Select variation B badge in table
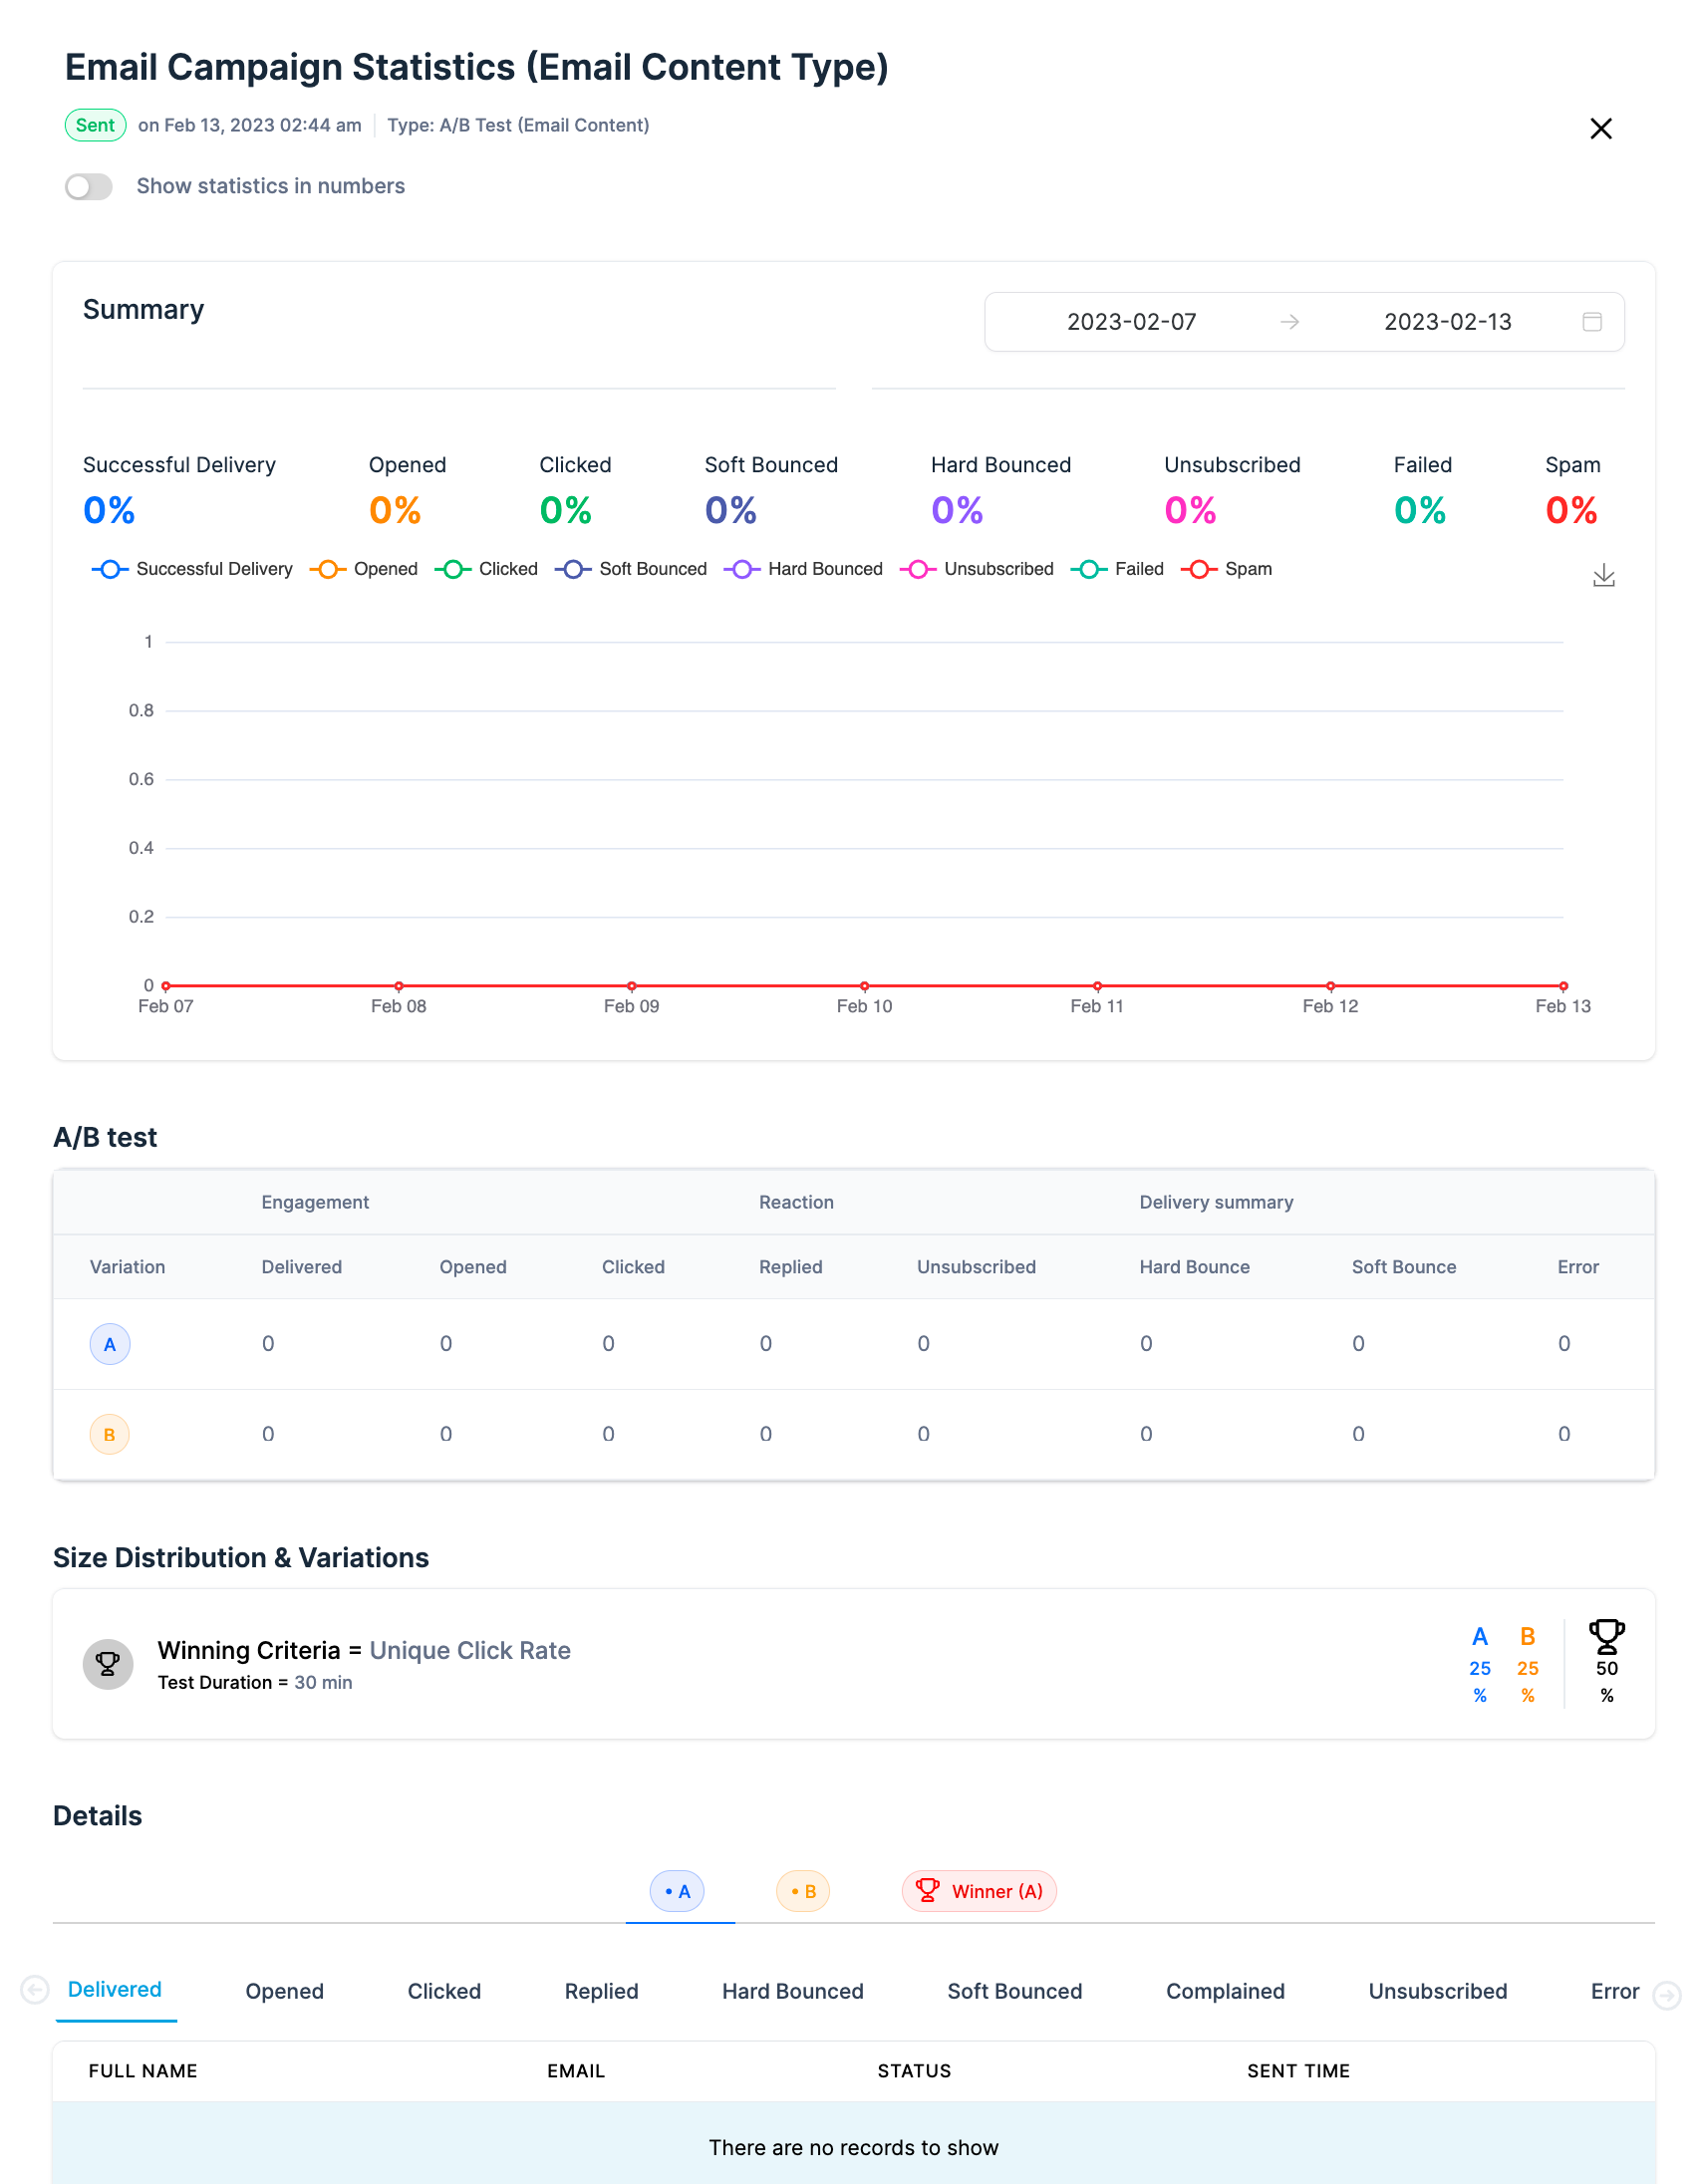The image size is (1698, 2184). 110,1434
